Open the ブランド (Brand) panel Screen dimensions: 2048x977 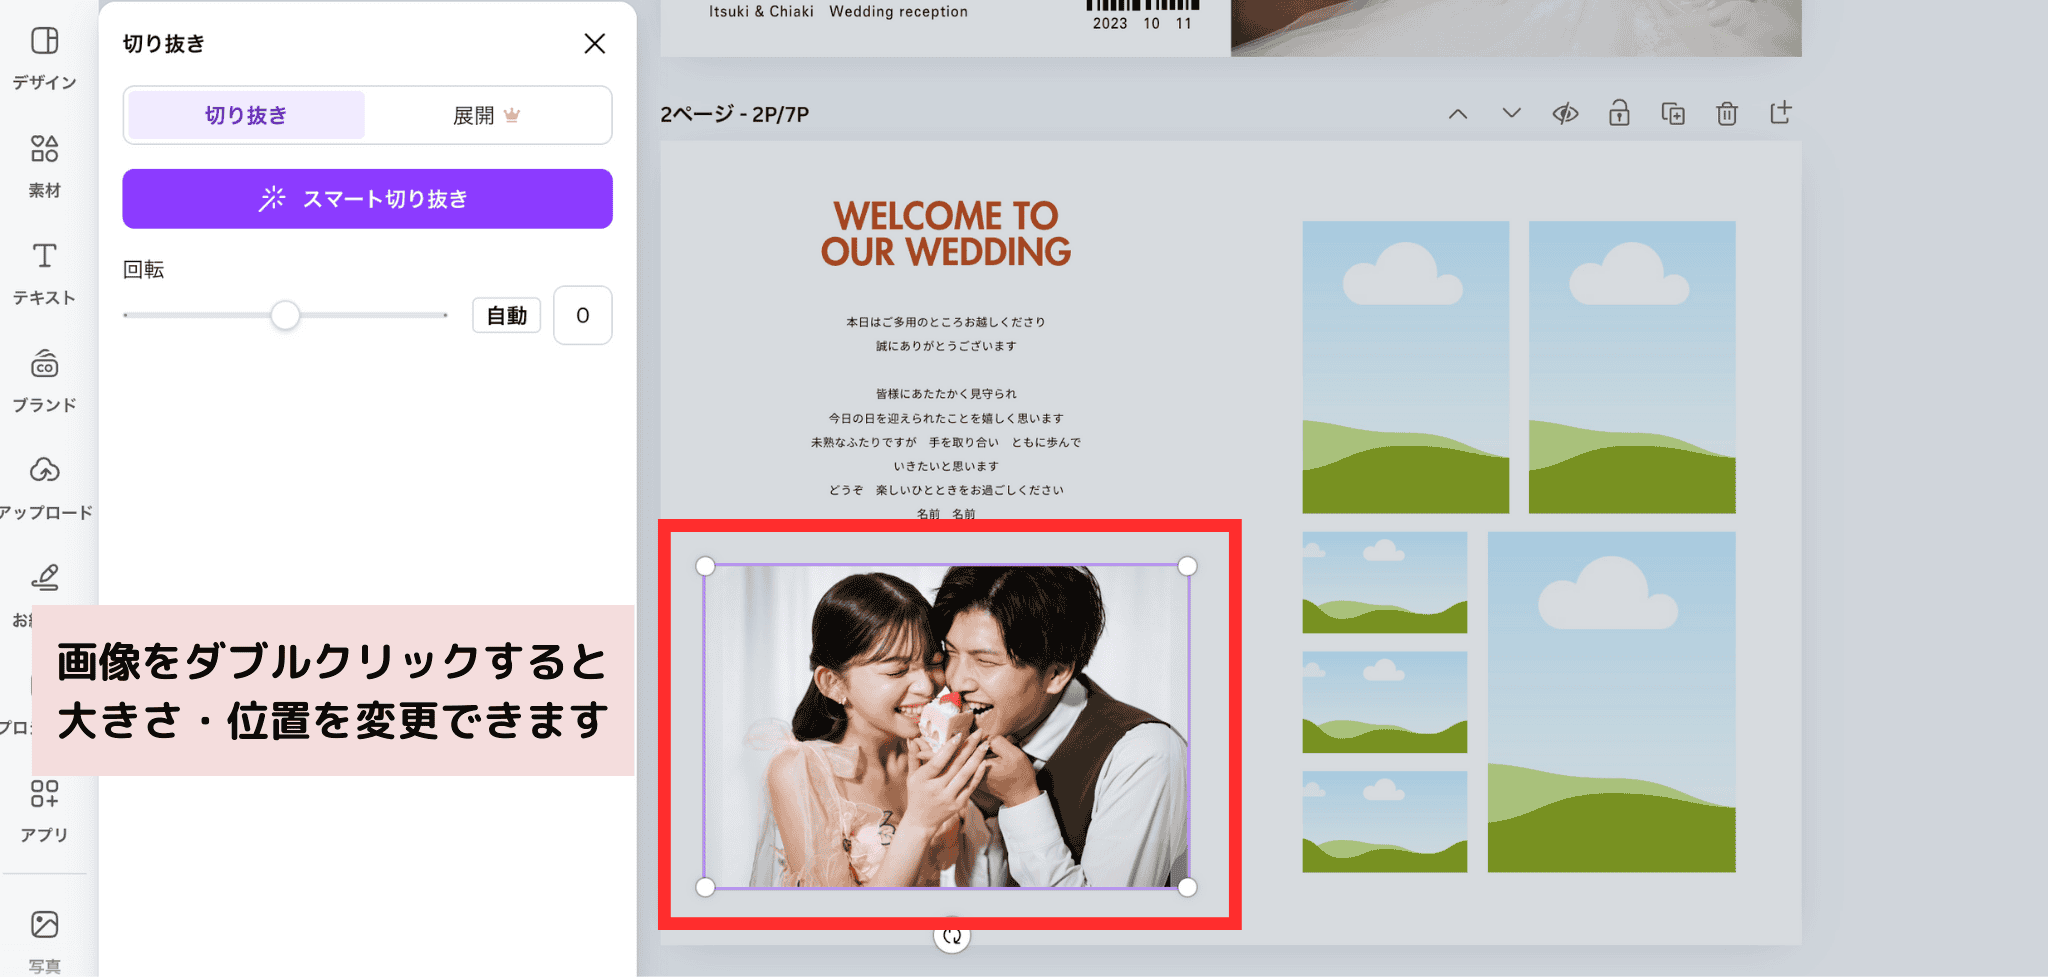coord(44,380)
